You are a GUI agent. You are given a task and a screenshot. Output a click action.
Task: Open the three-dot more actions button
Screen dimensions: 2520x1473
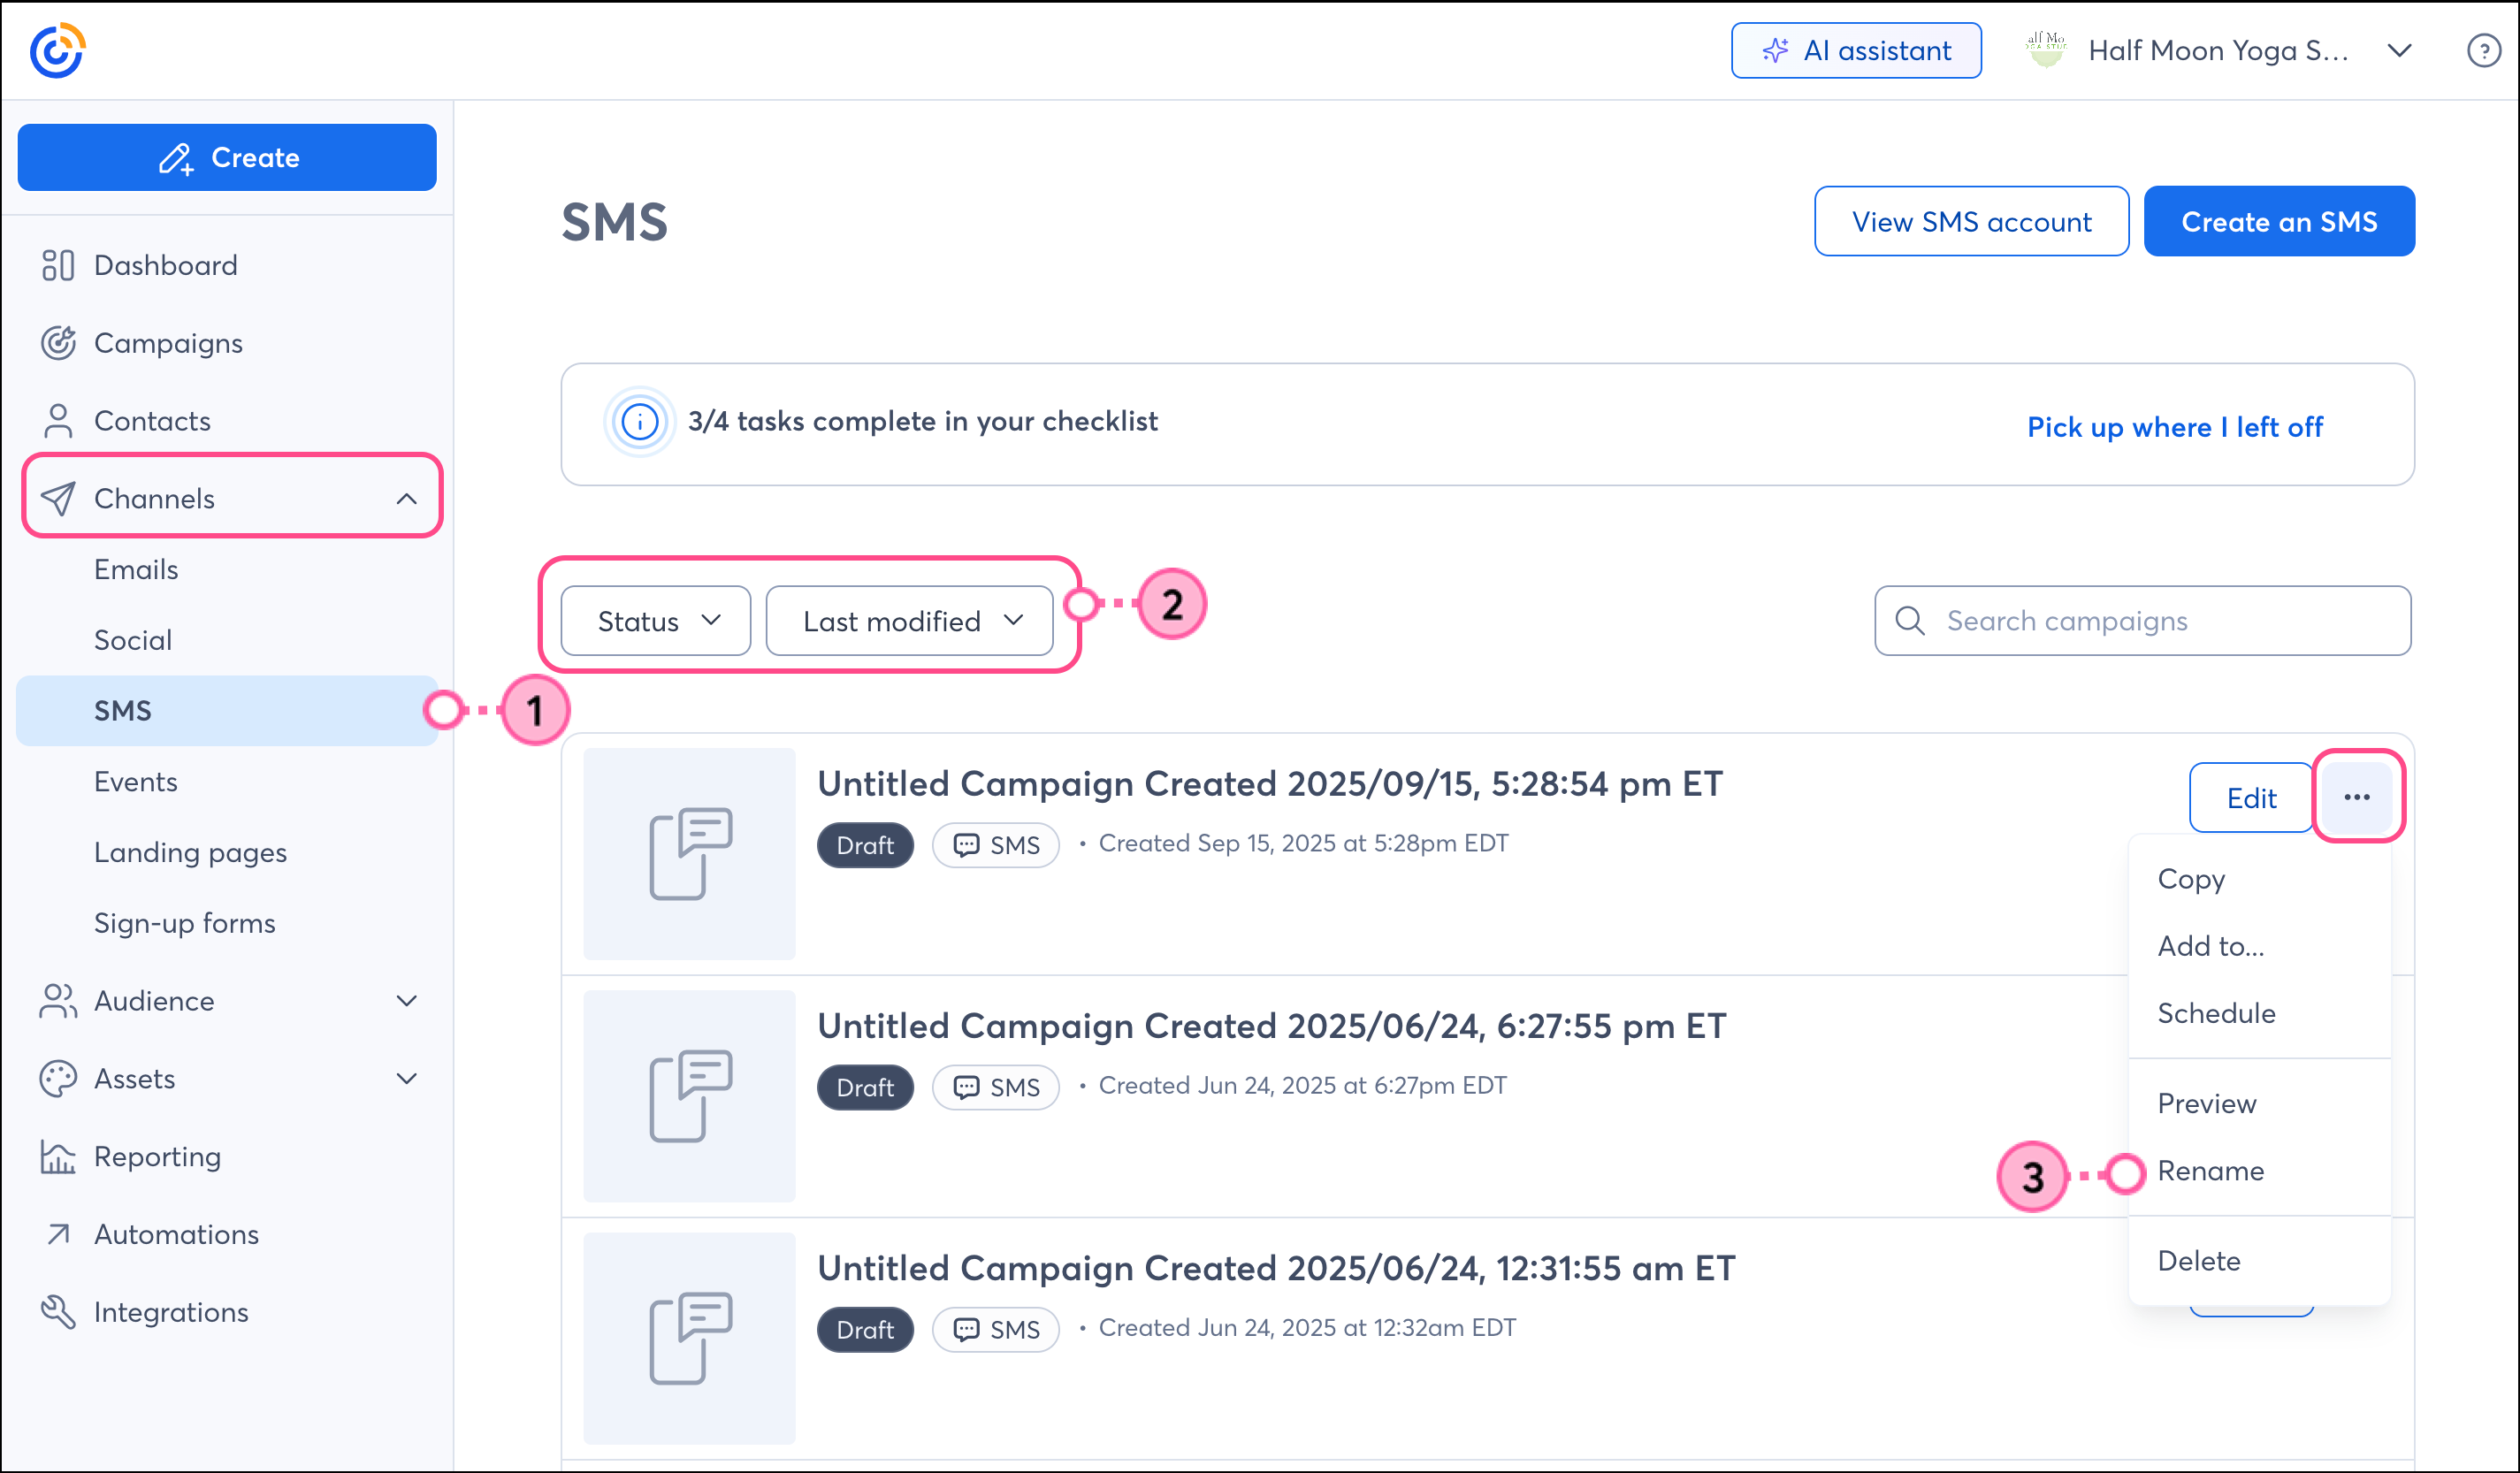tap(2357, 797)
